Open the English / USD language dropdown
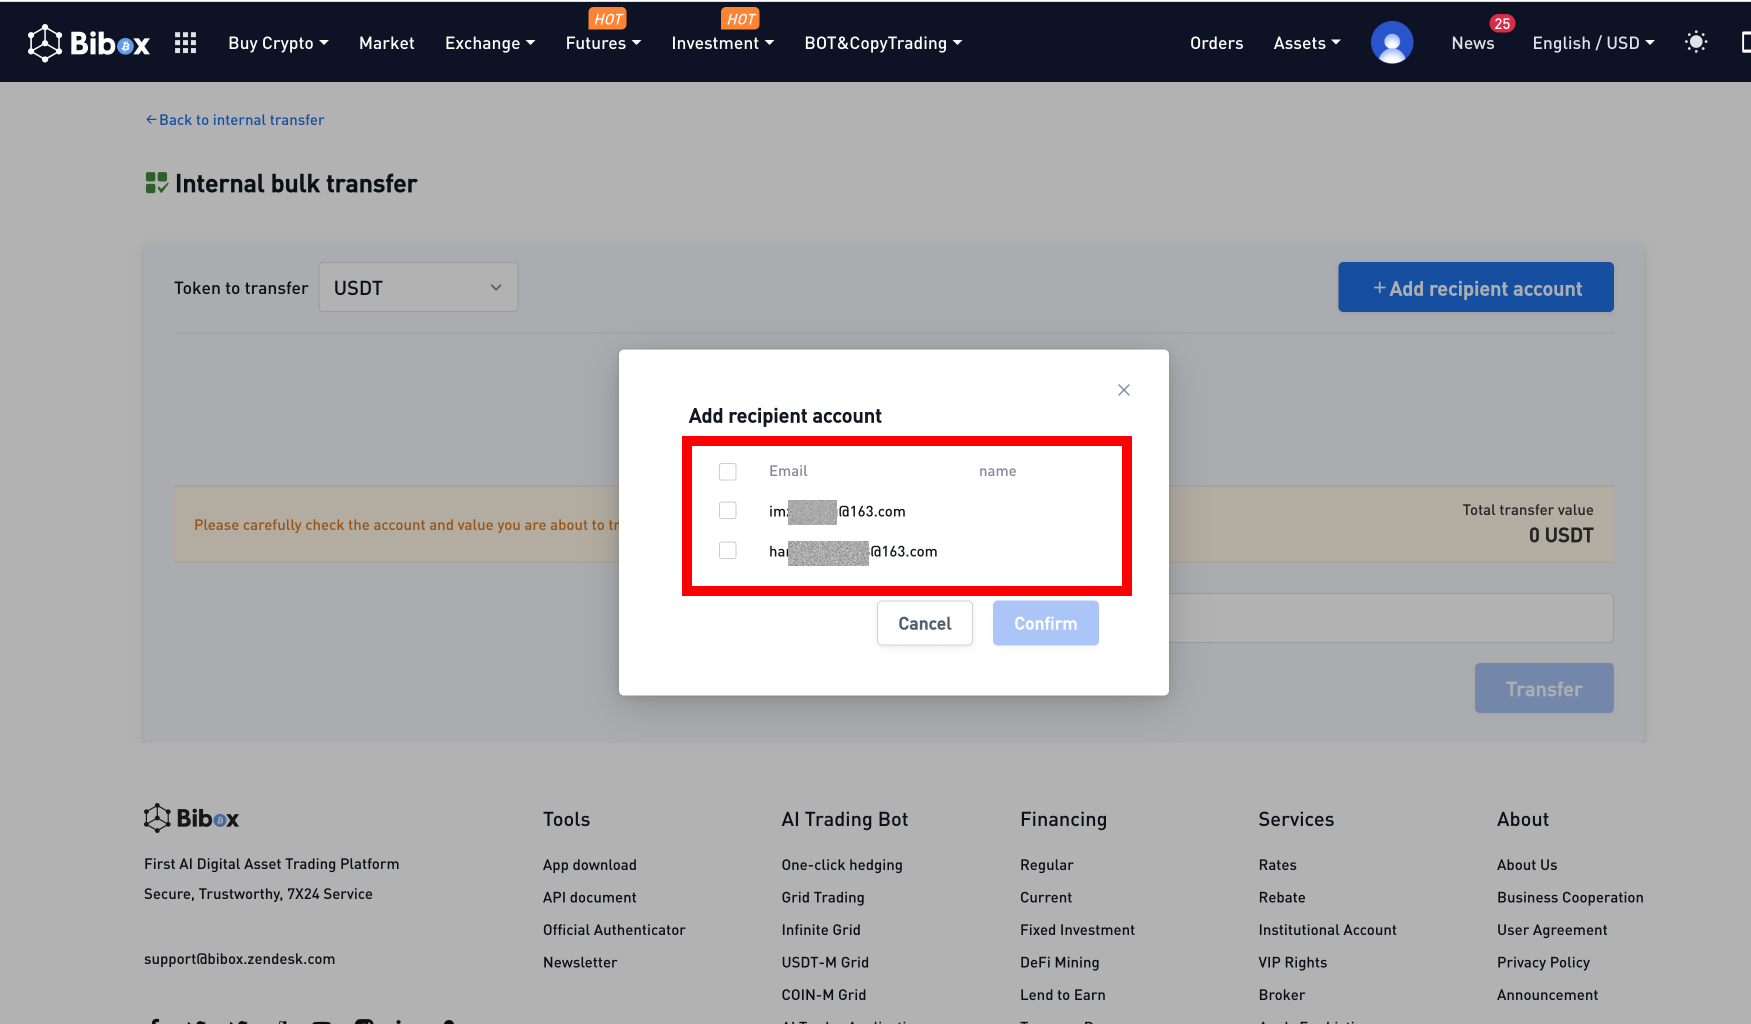This screenshot has width=1751, height=1024. [1592, 43]
